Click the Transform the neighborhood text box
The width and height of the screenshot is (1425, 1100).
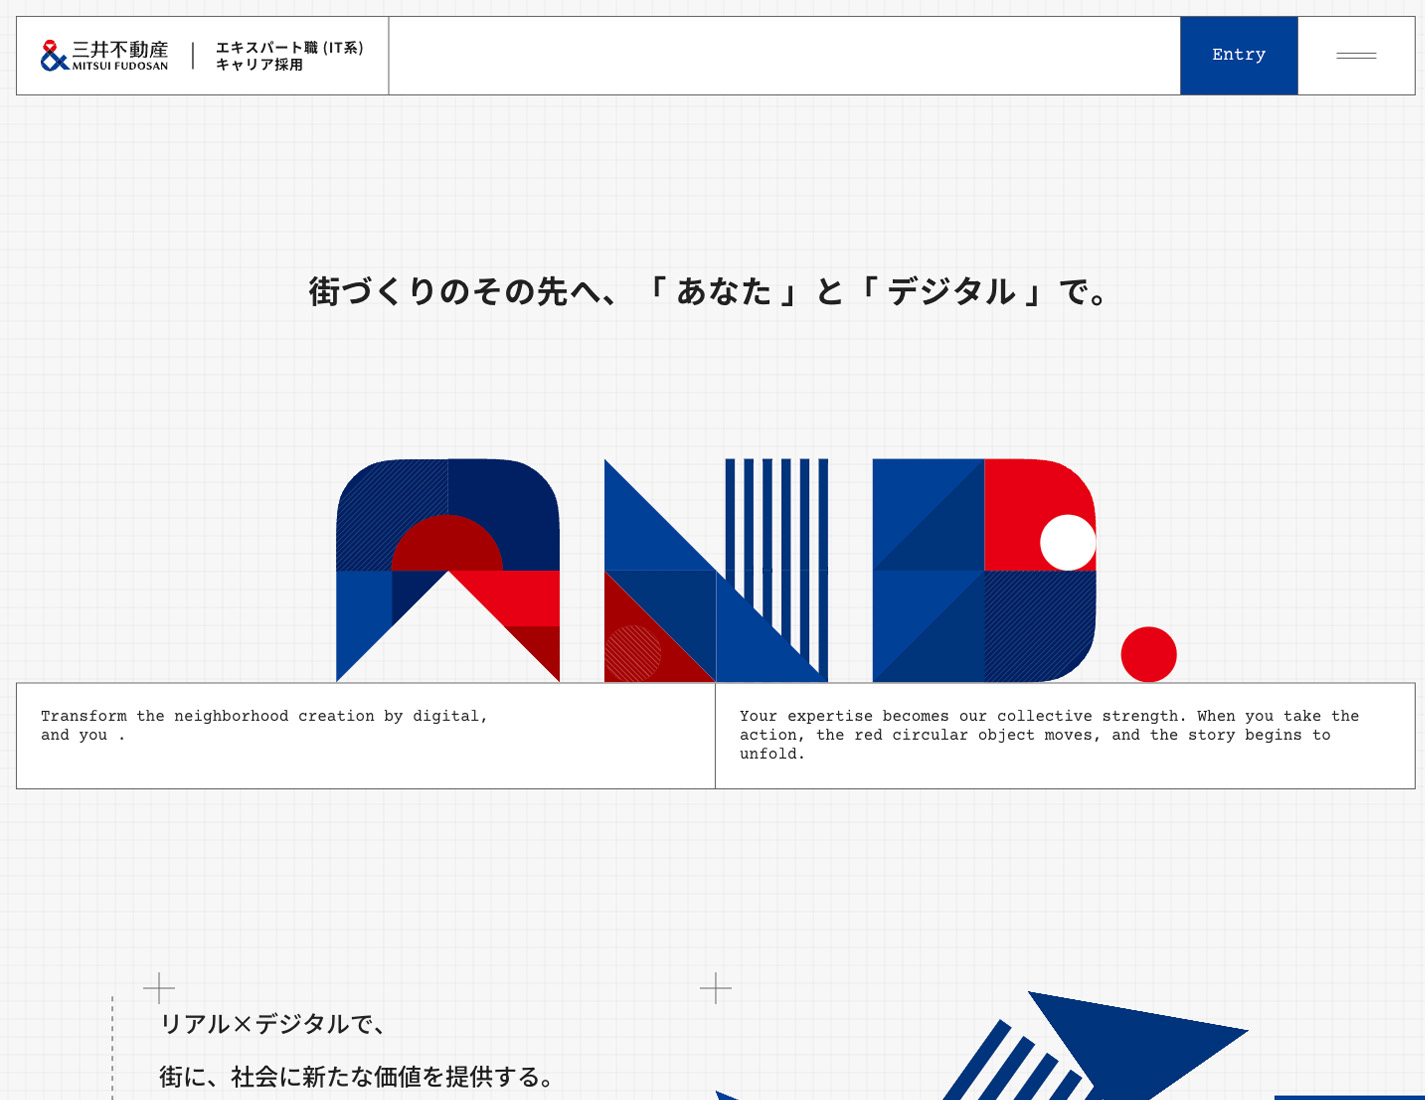(366, 736)
